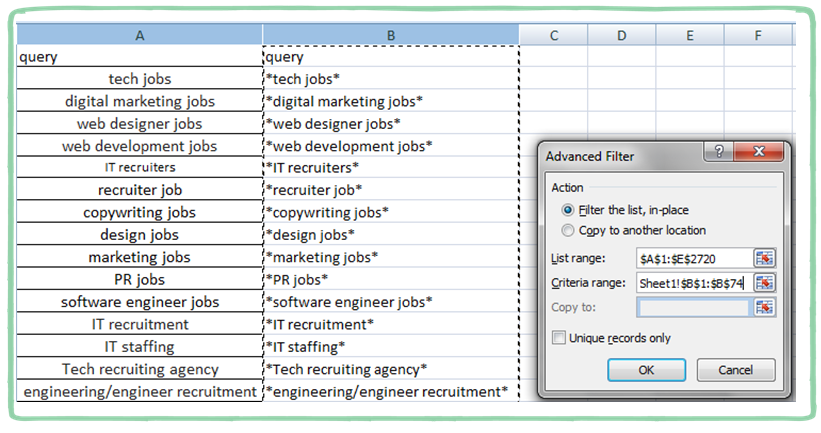The height and width of the screenshot is (433, 821).
Task: Select cell 'PR jobs' in column A
Action: click(x=140, y=280)
